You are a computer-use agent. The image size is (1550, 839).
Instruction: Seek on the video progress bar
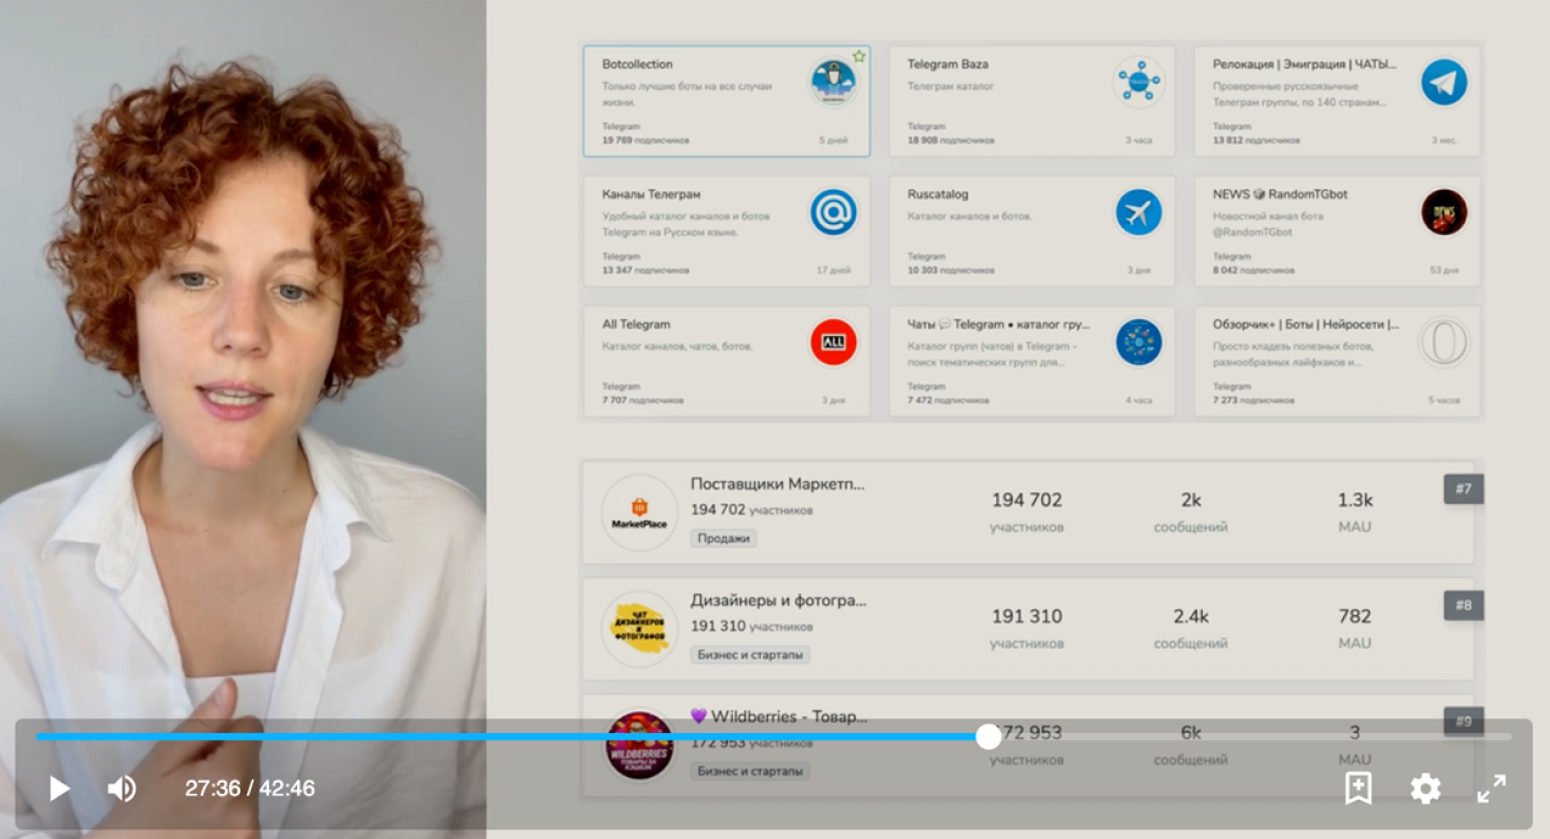pyautogui.click(x=774, y=737)
